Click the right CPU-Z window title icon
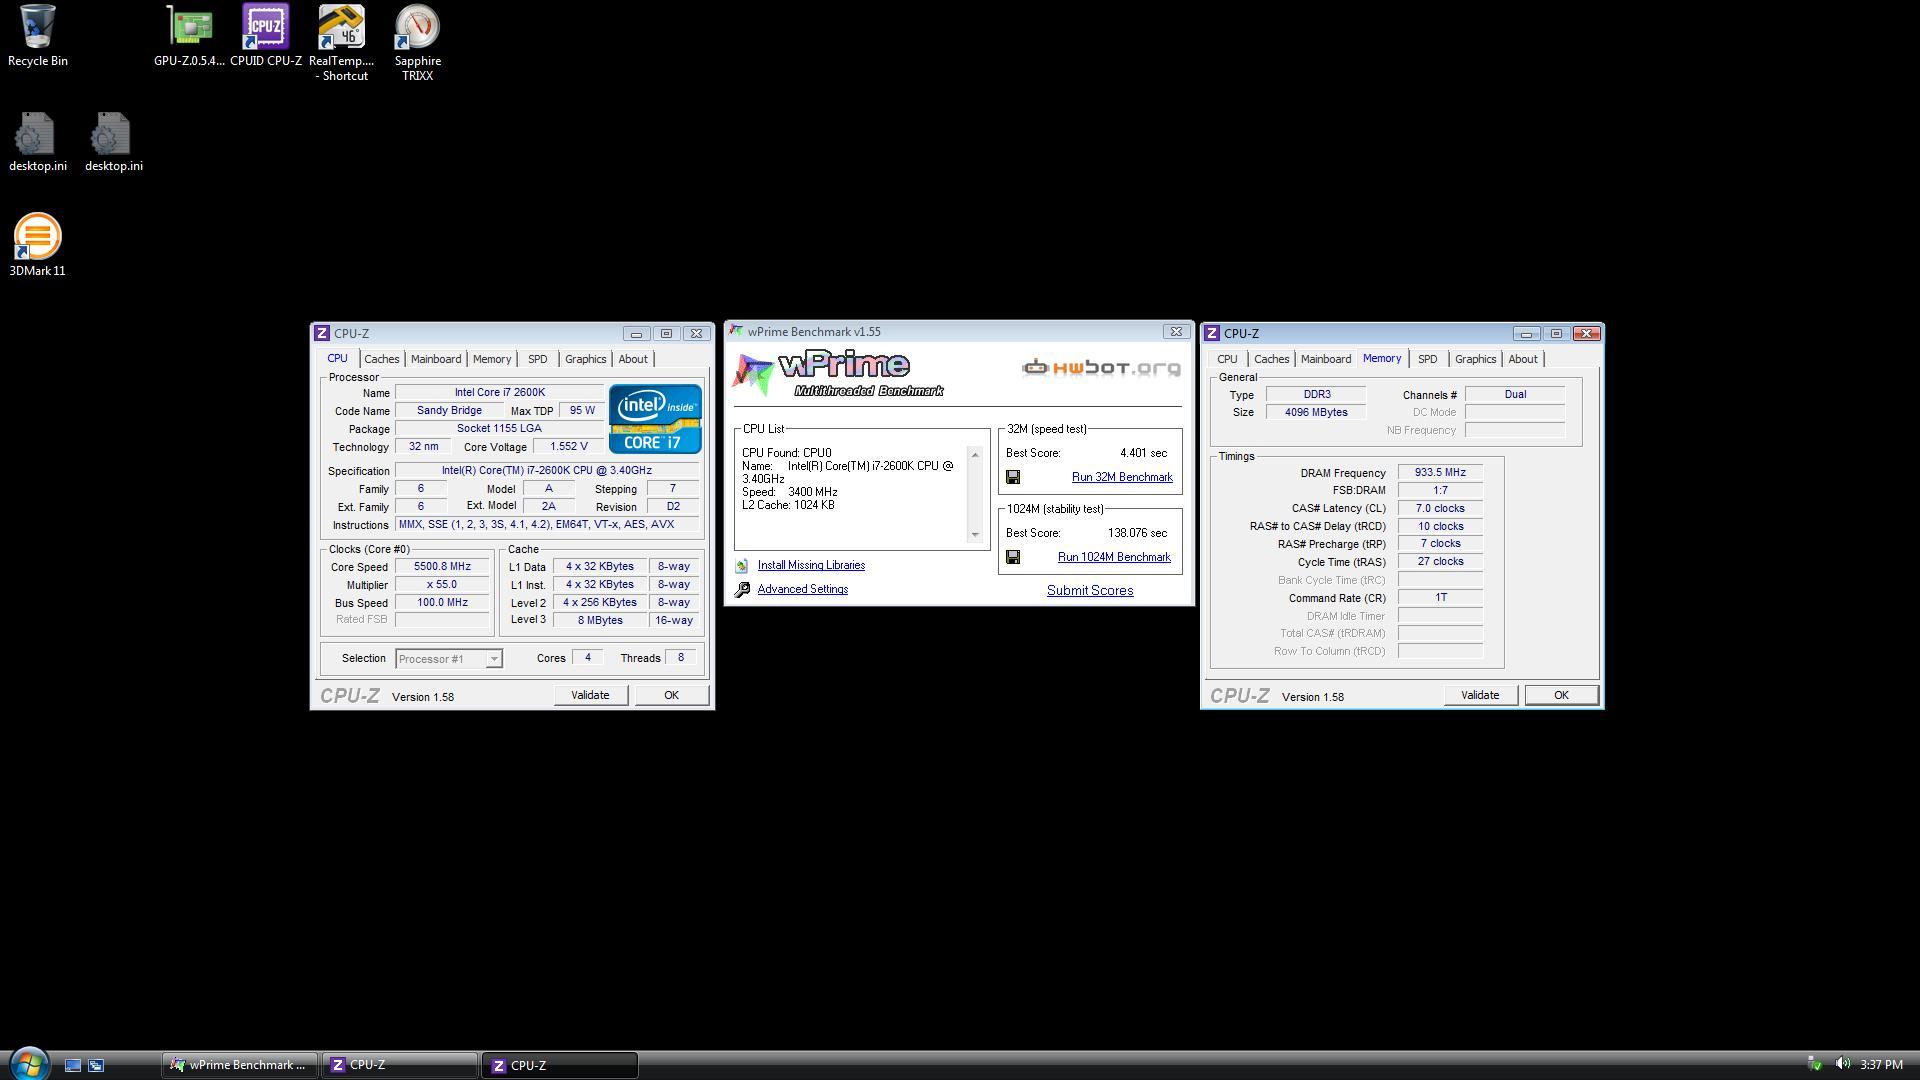Screen dimensions: 1920x1080 [x=1212, y=334]
